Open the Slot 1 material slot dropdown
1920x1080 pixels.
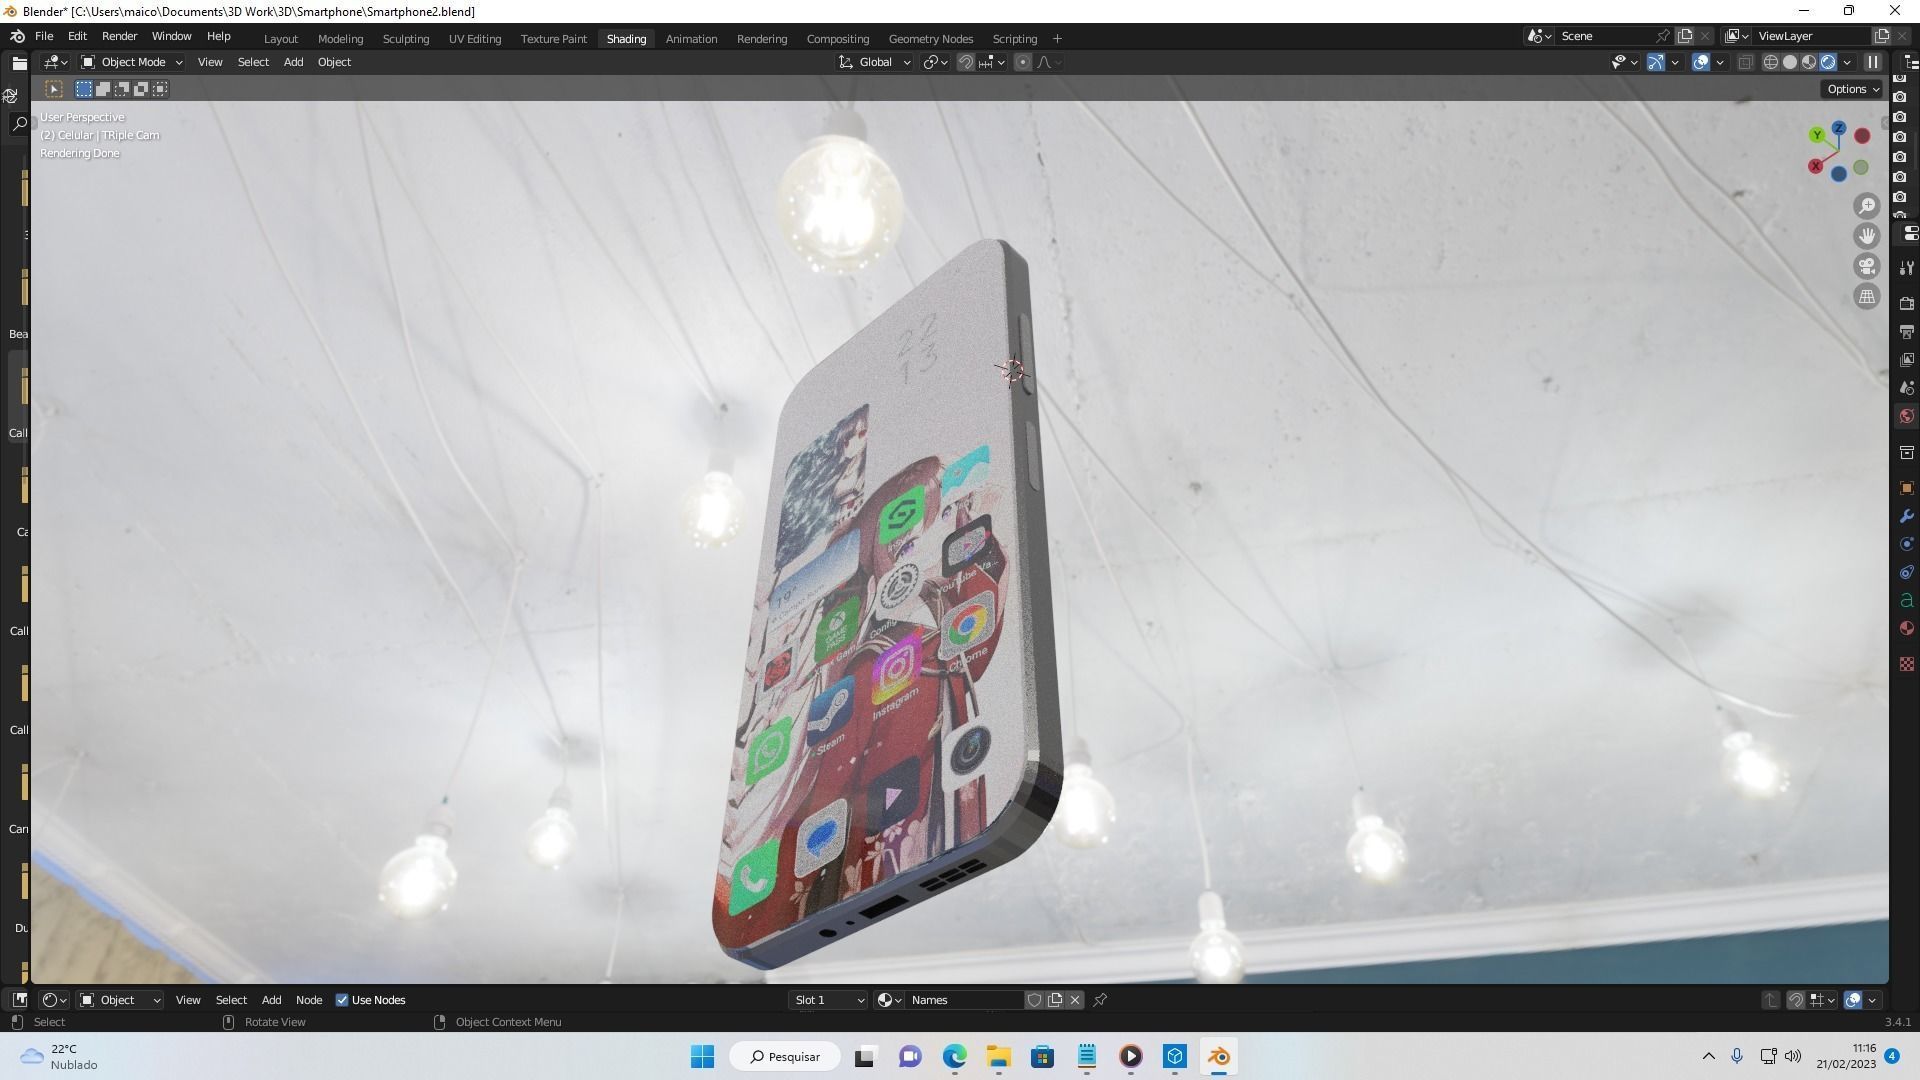(828, 1000)
